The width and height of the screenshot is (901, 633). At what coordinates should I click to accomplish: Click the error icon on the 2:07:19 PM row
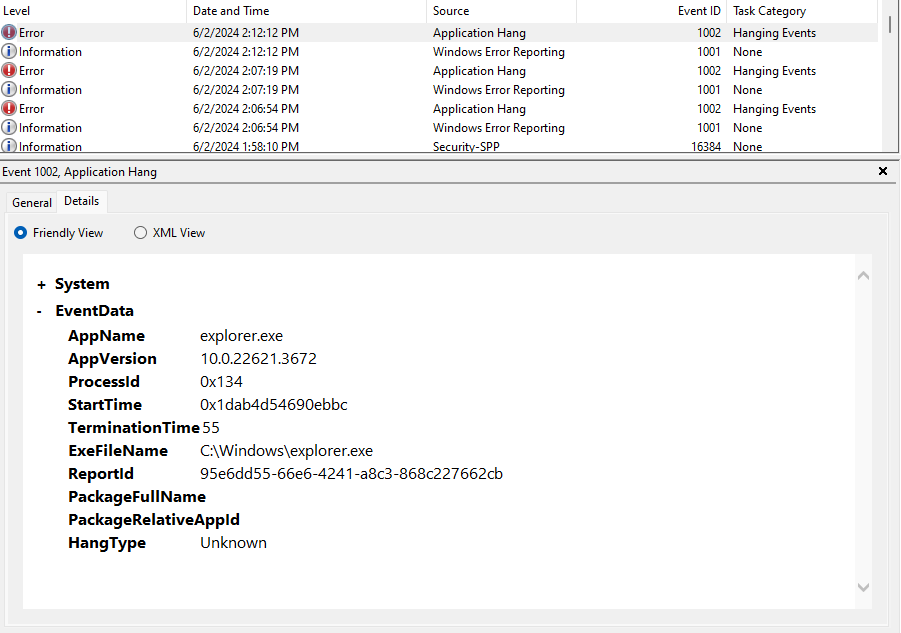pos(9,70)
